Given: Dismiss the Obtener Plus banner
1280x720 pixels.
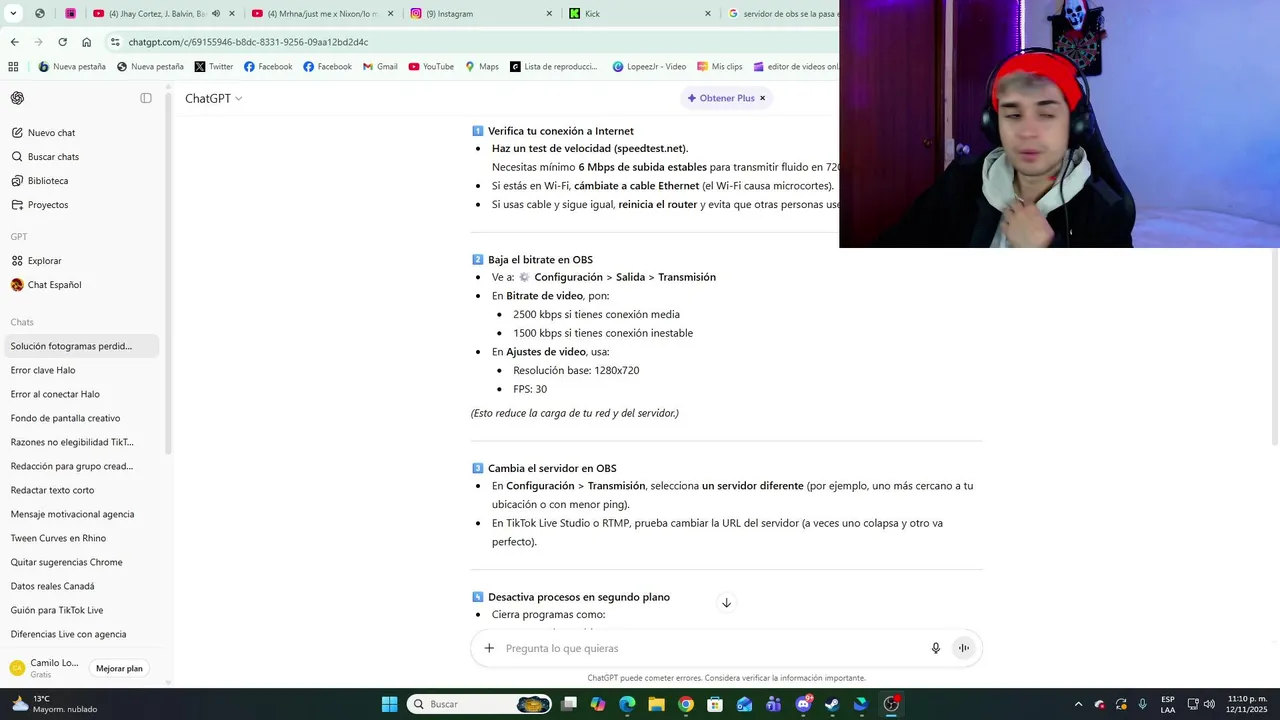Looking at the screenshot, I should click(762, 98).
